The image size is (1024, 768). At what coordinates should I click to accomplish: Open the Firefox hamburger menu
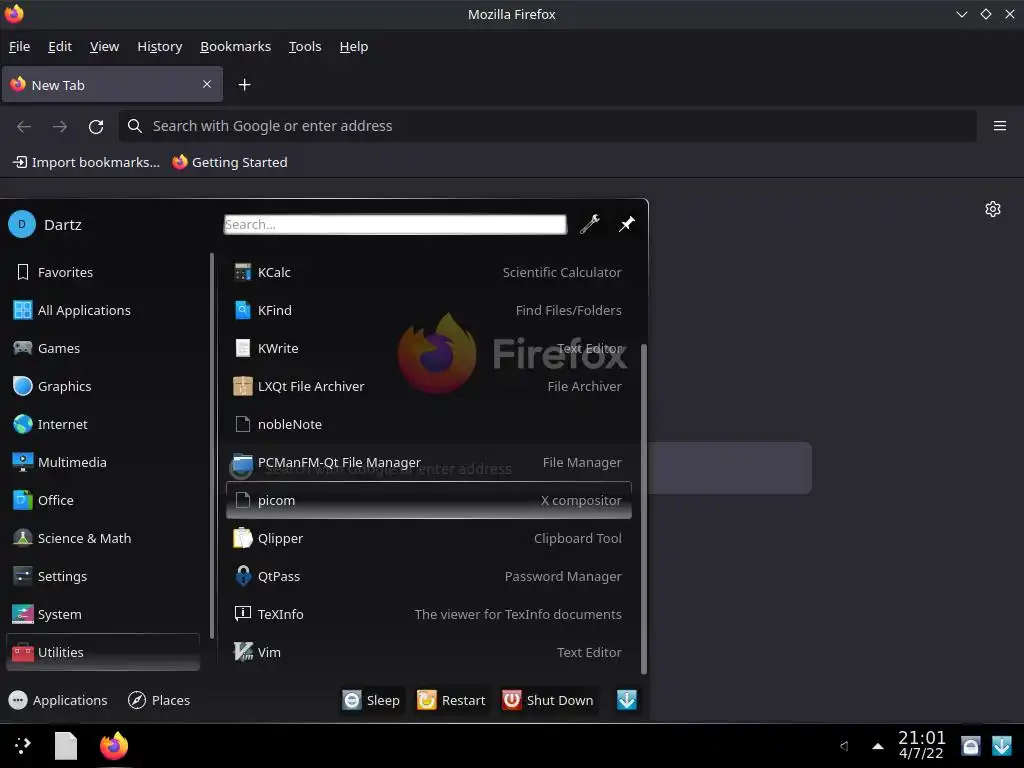[x=1000, y=126]
